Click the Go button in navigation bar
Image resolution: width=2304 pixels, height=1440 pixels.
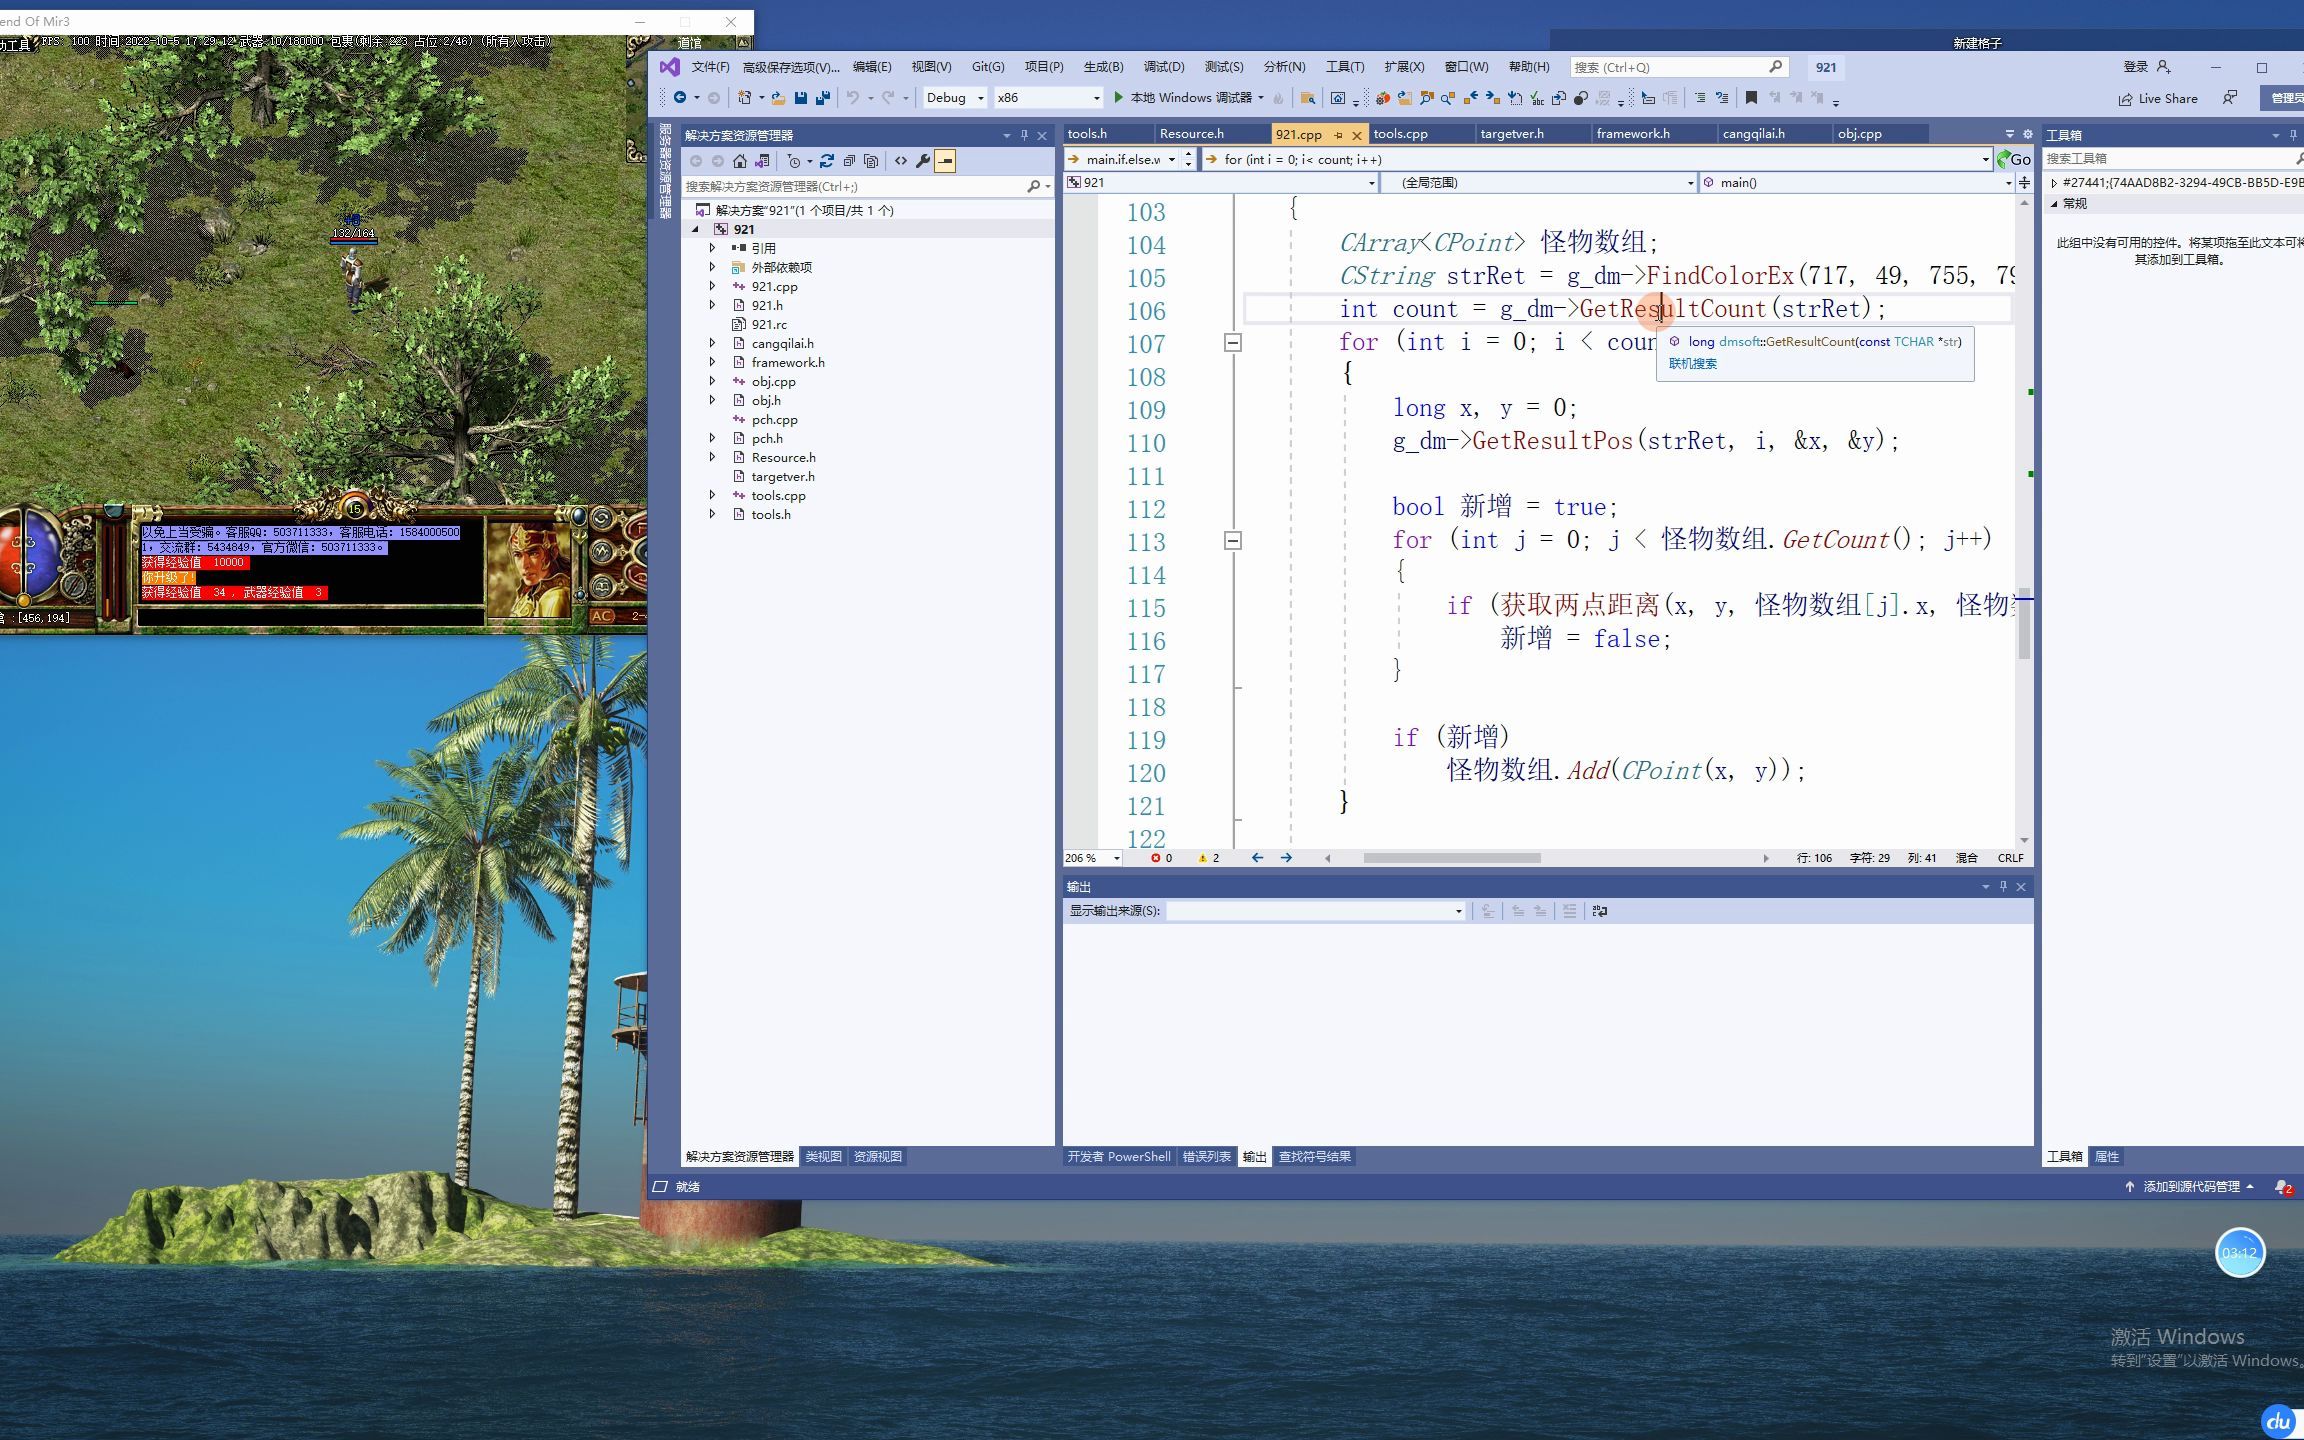pos(2013,159)
